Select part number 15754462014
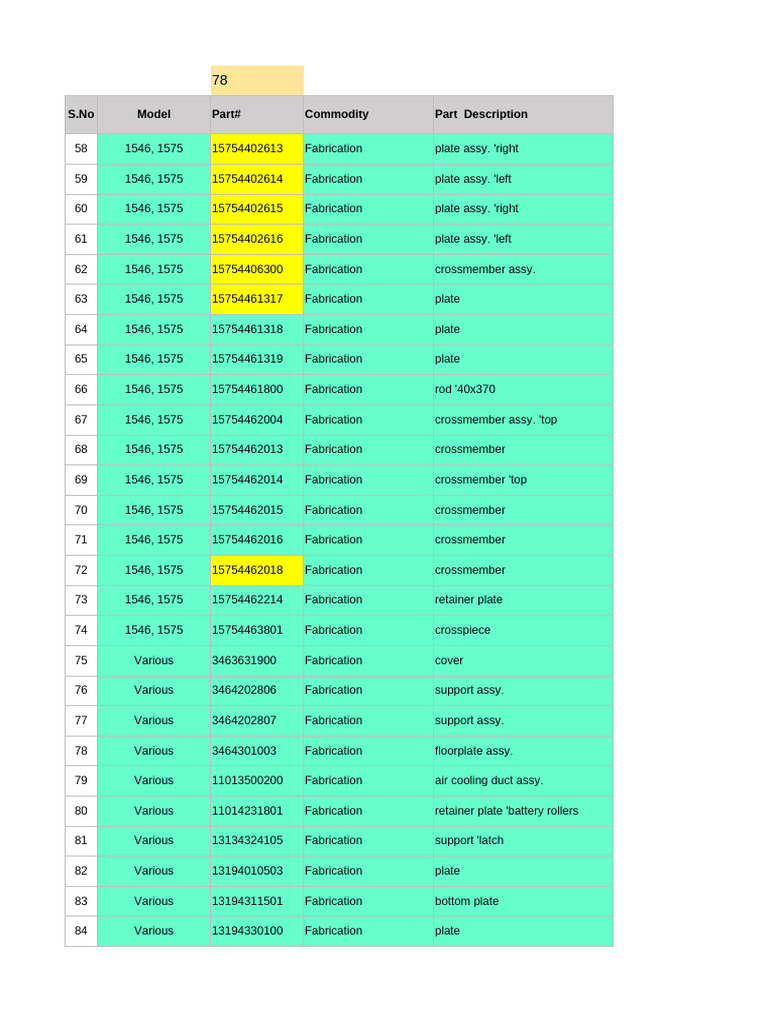 click(257, 479)
